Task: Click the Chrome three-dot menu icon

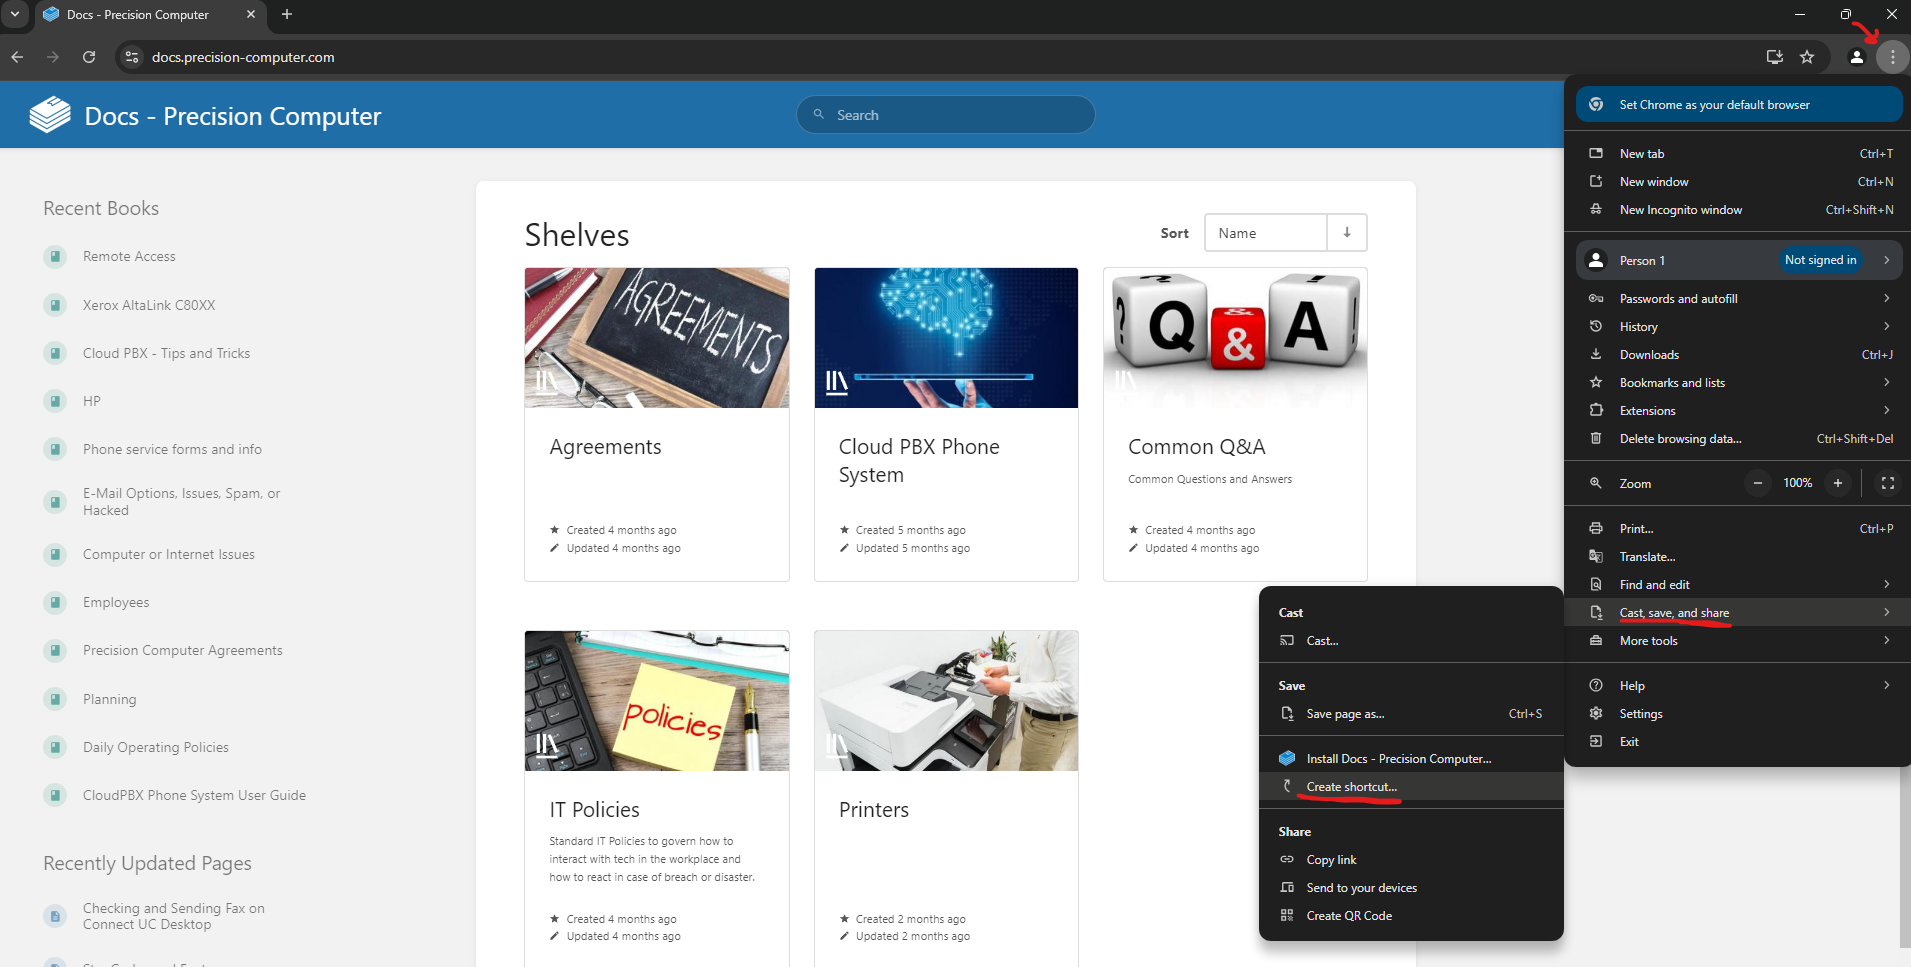Action: pyautogui.click(x=1892, y=57)
